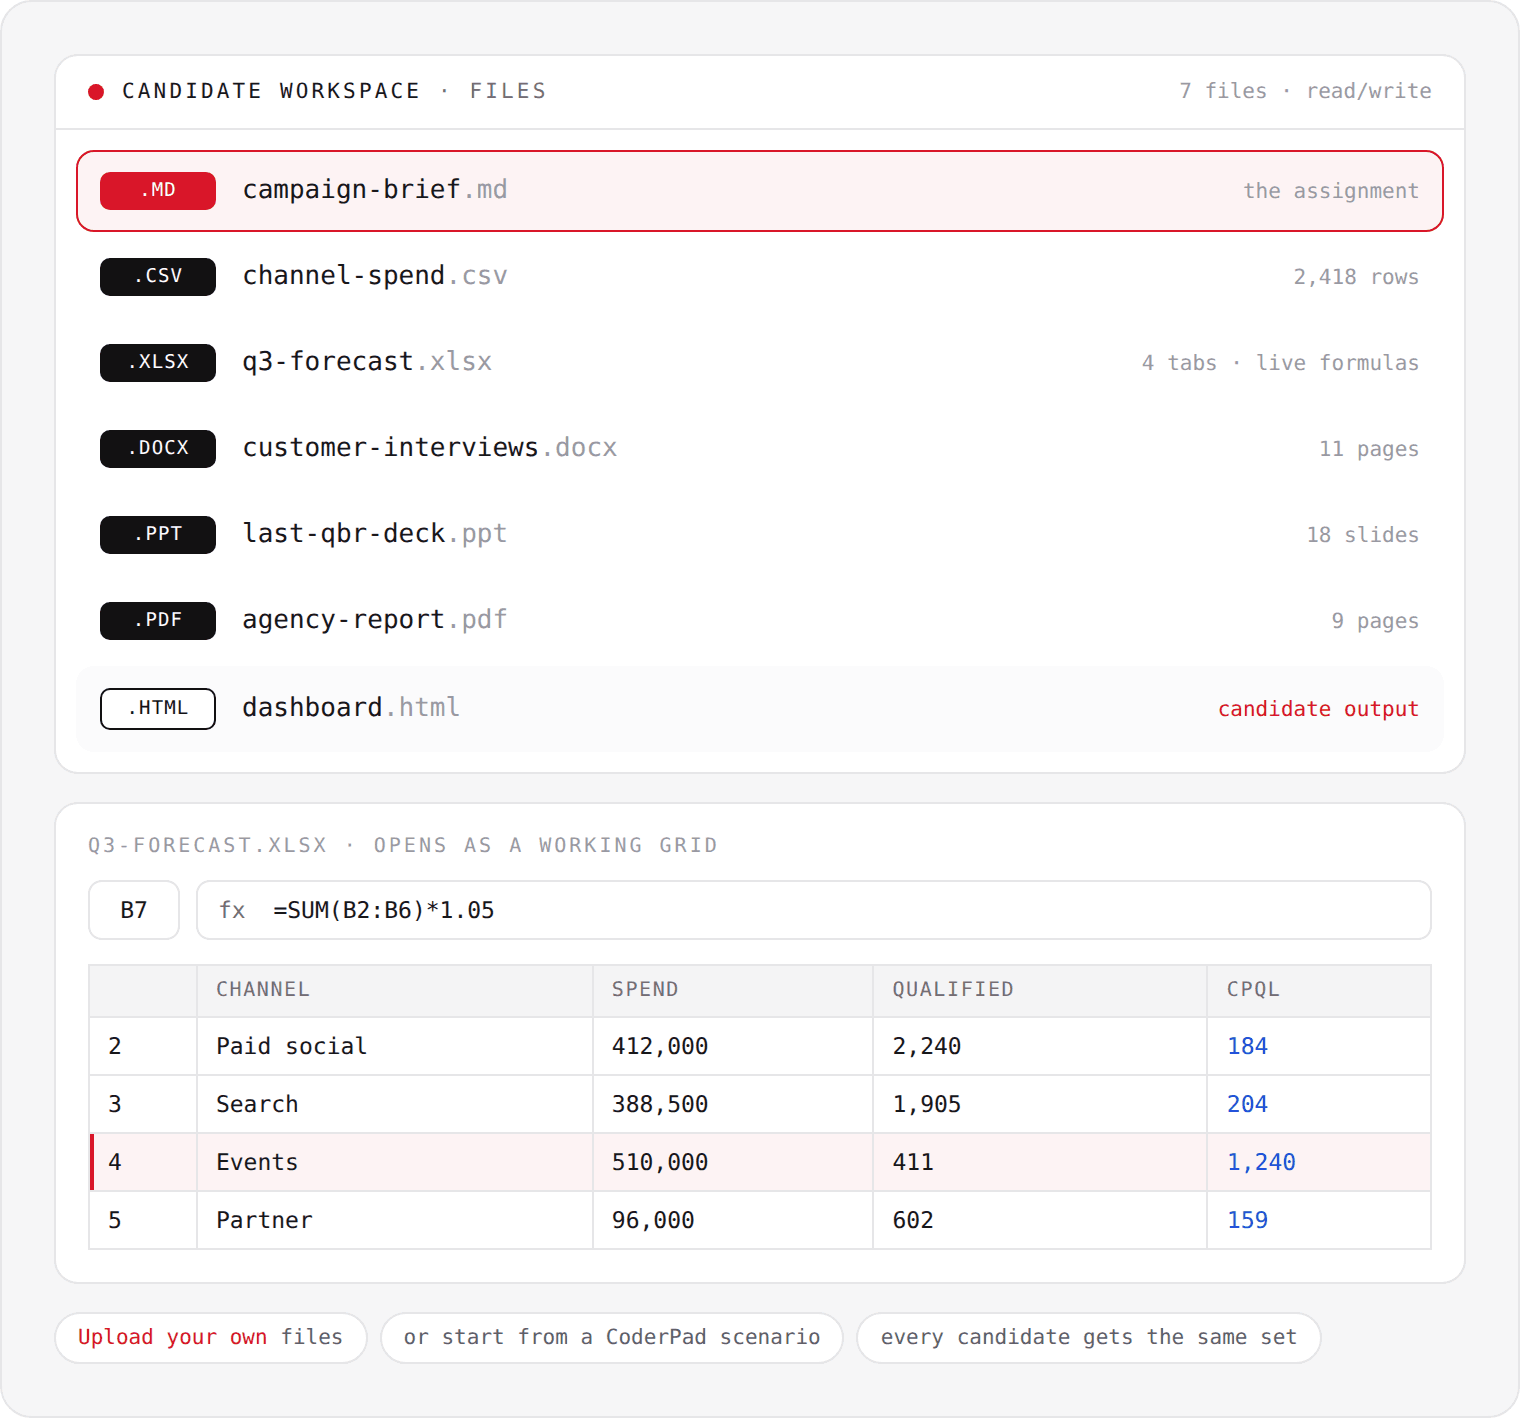
Task: Open agency-report.pdf file
Action: (x=760, y=621)
